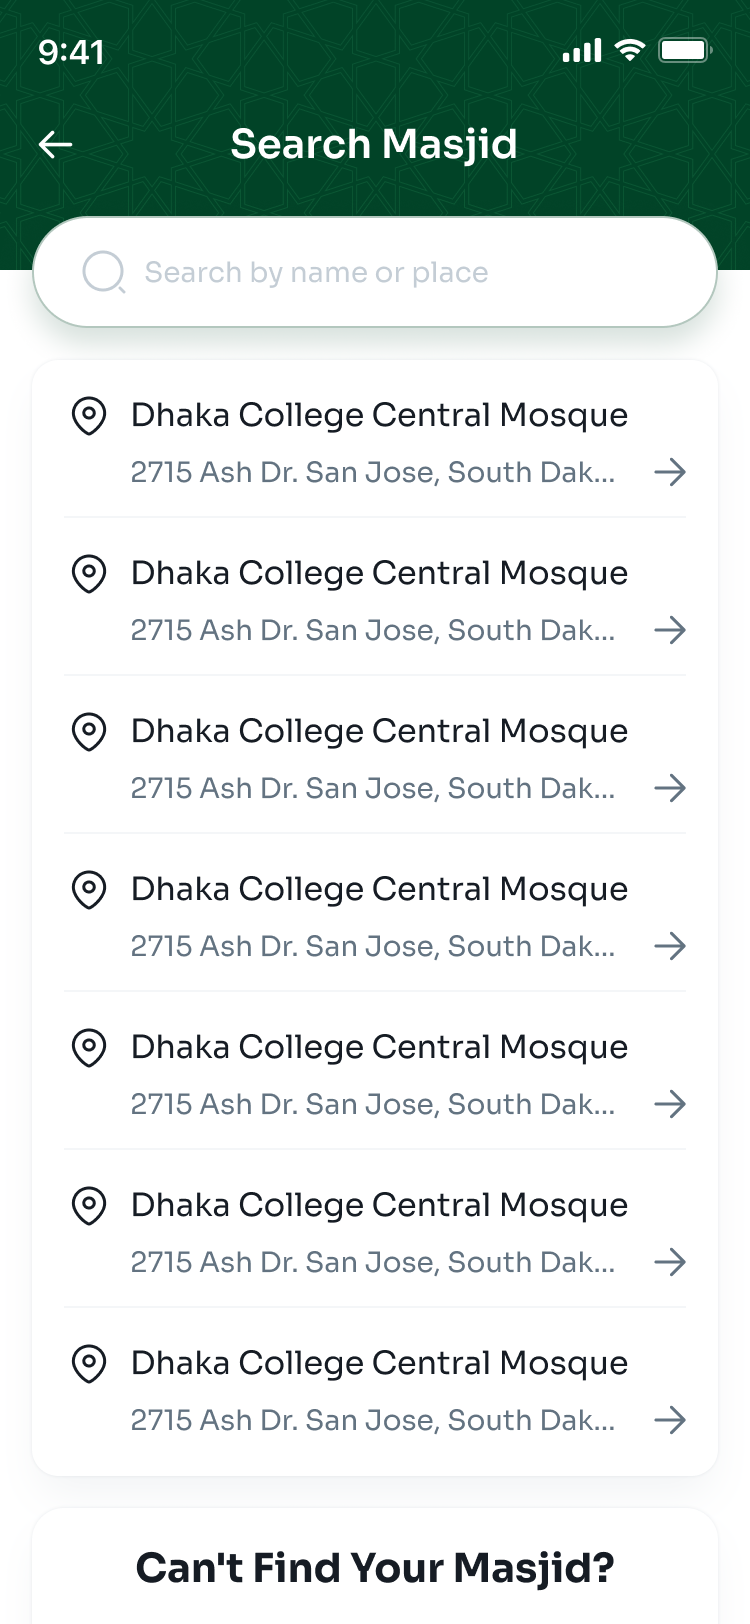This screenshot has width=750, height=1624.
Task: Open second result using its right arrow
Action: point(670,630)
